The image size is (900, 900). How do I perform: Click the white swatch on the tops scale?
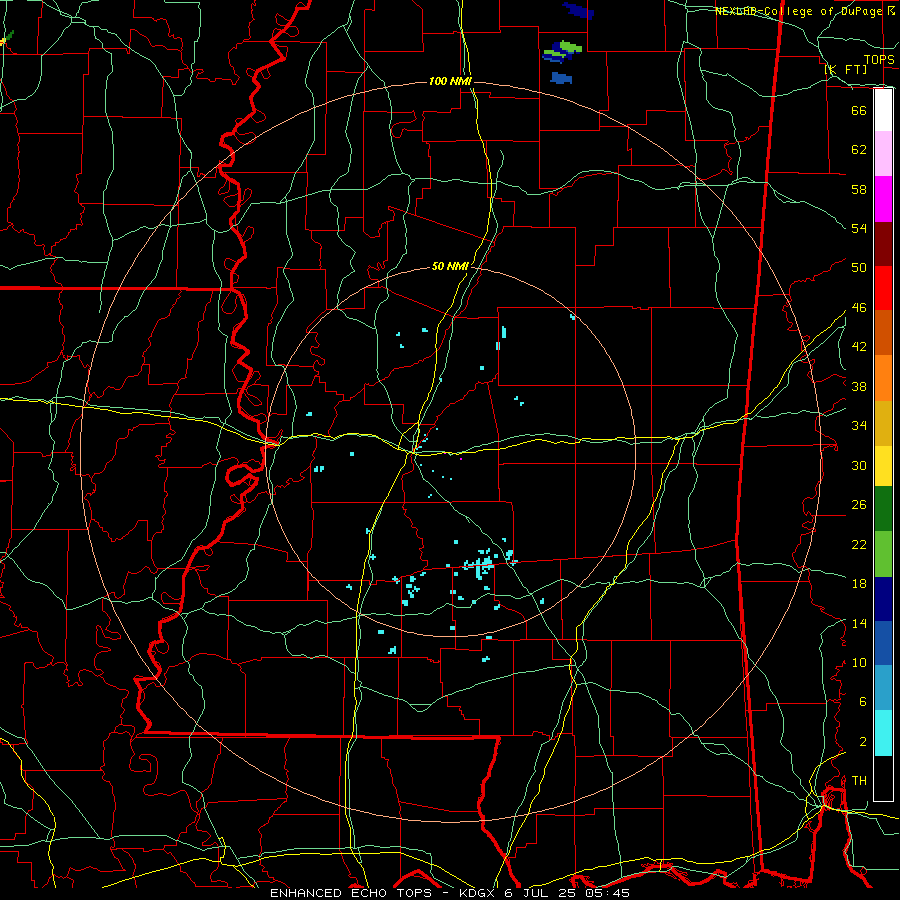coord(883,110)
